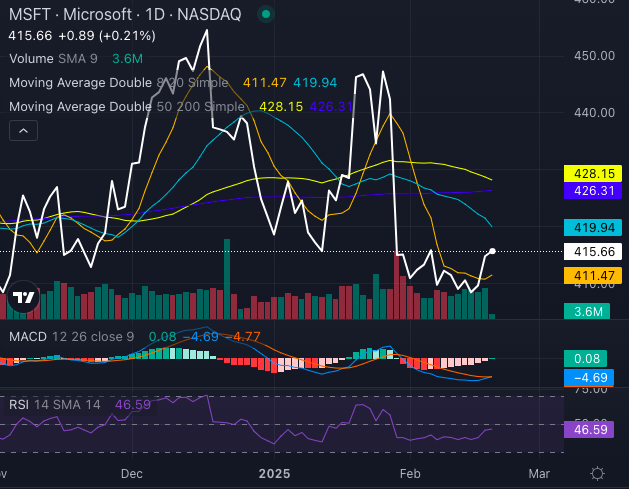Image resolution: width=629 pixels, height=489 pixels.
Task: Click the purple 426.31 price label
Action: 592,190
